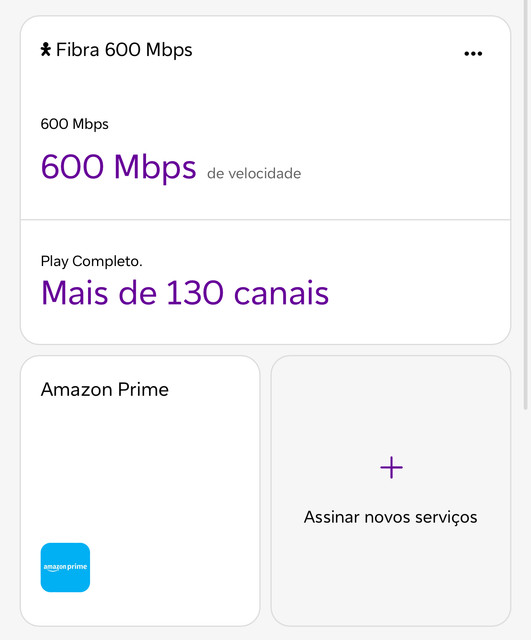531x640 pixels.
Task: Open the Amazon Prime service card
Action: [140, 491]
